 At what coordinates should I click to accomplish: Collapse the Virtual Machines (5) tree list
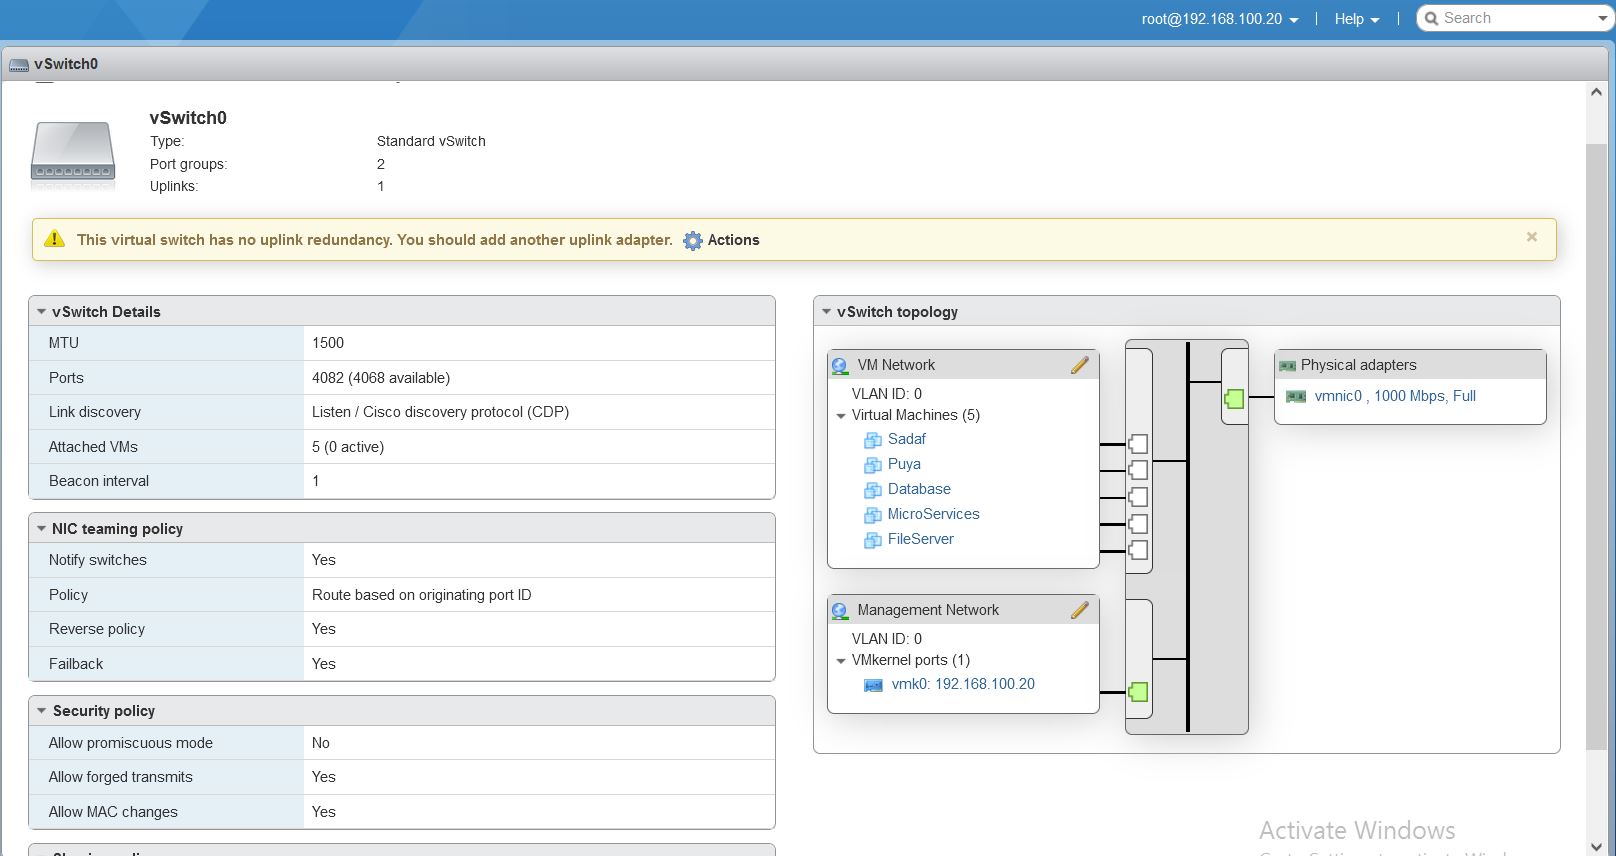tap(841, 416)
